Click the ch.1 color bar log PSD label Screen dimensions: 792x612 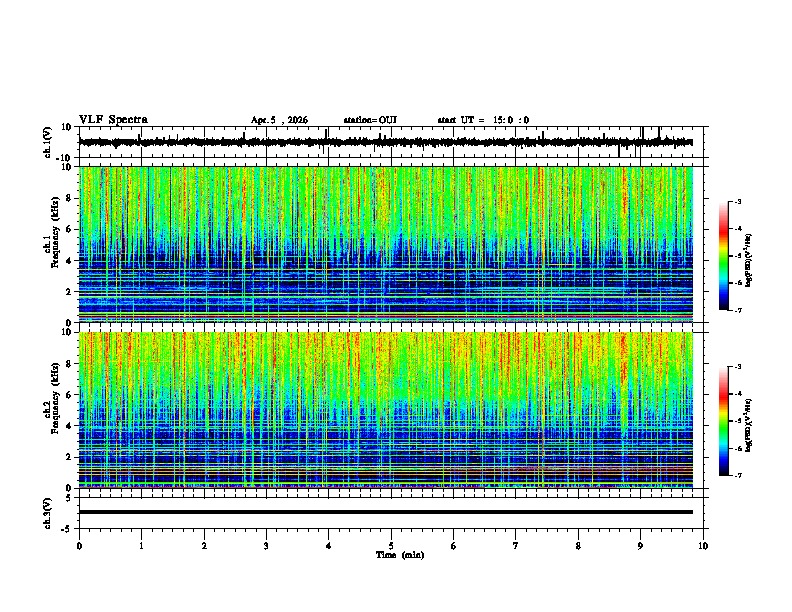pos(749,260)
